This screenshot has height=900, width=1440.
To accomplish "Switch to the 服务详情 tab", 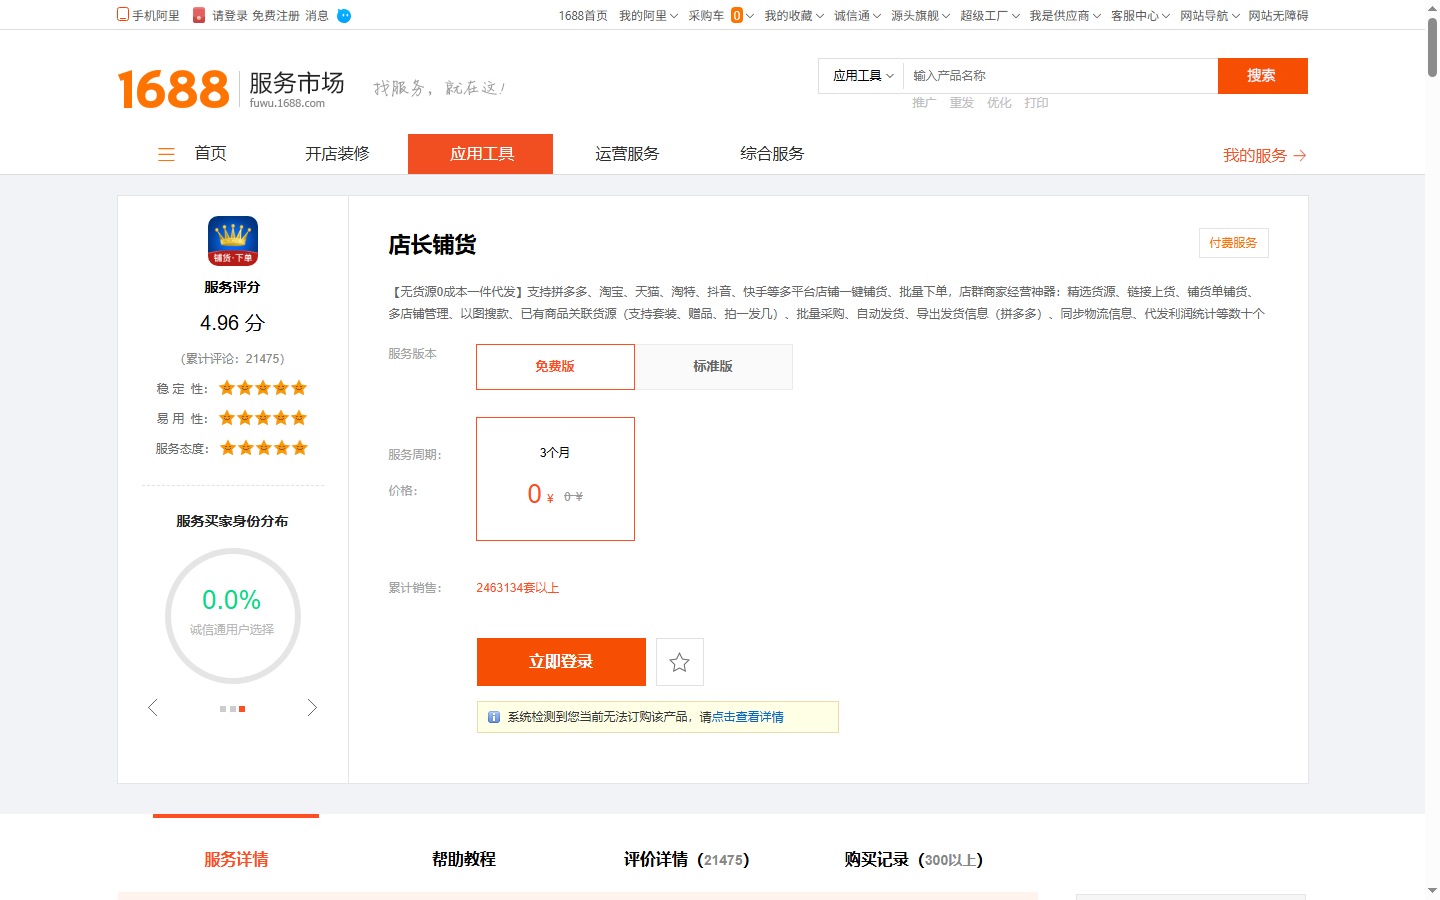I will (236, 859).
